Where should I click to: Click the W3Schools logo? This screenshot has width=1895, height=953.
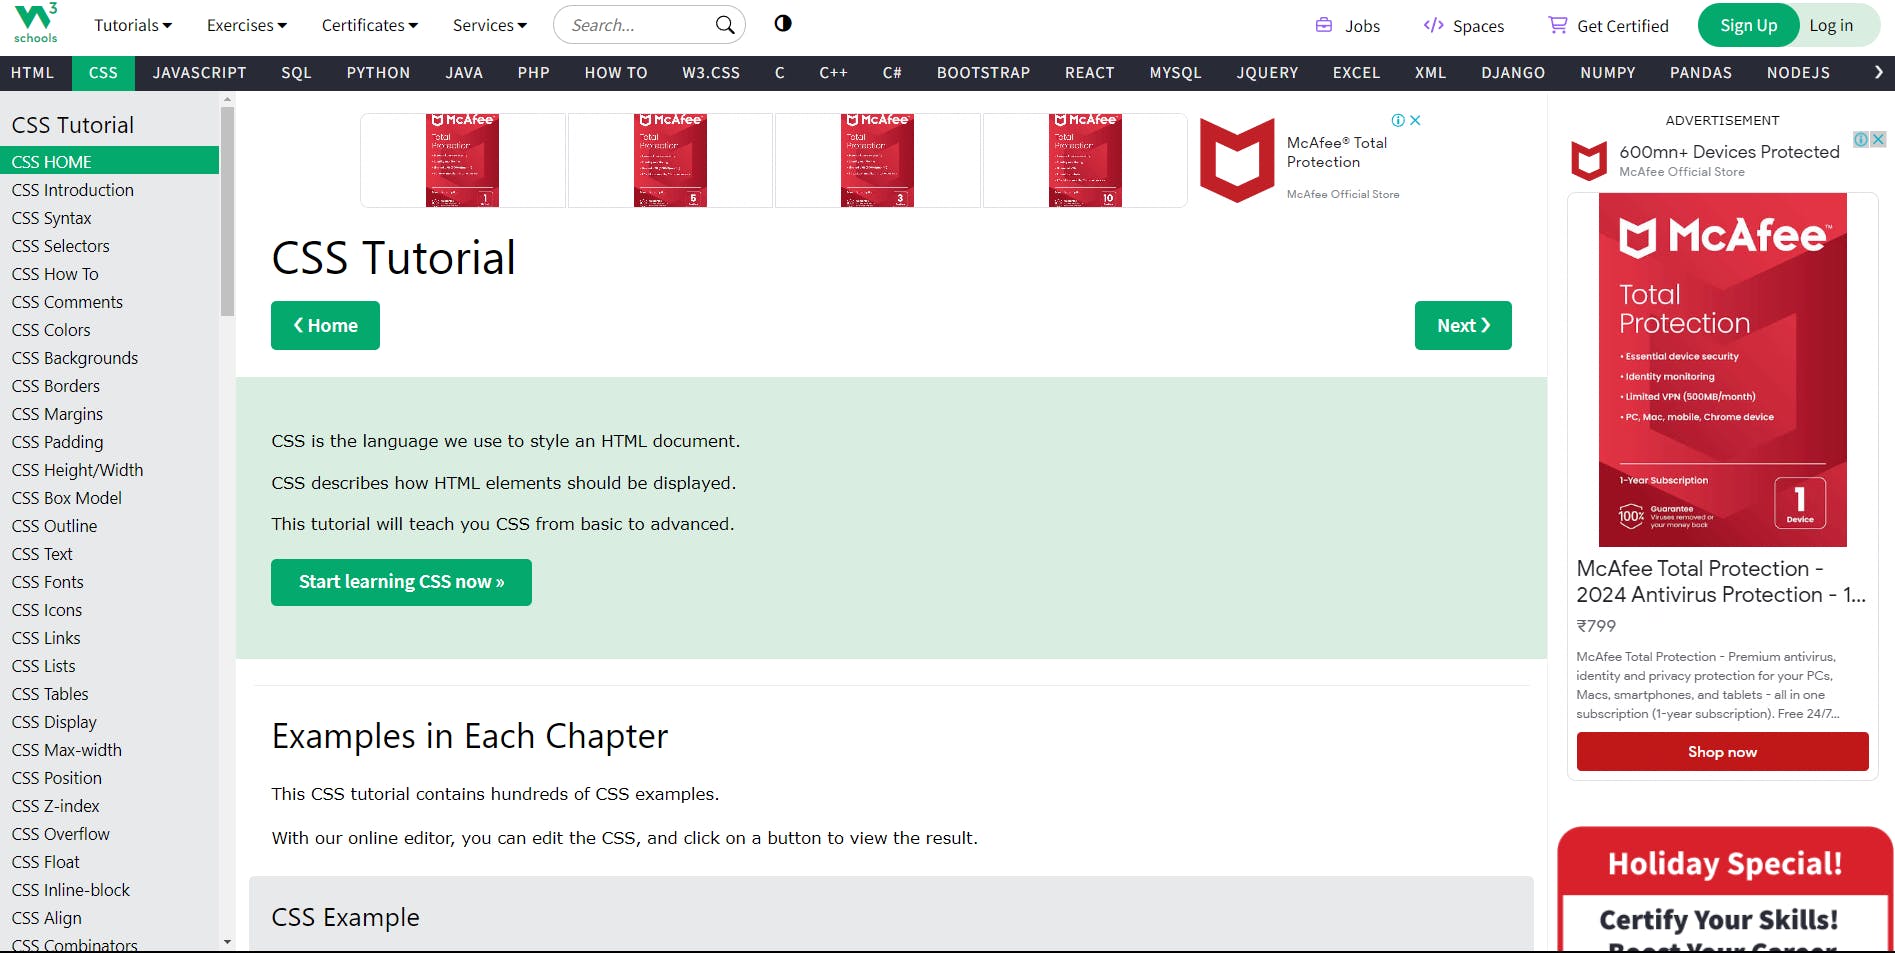click(36, 23)
